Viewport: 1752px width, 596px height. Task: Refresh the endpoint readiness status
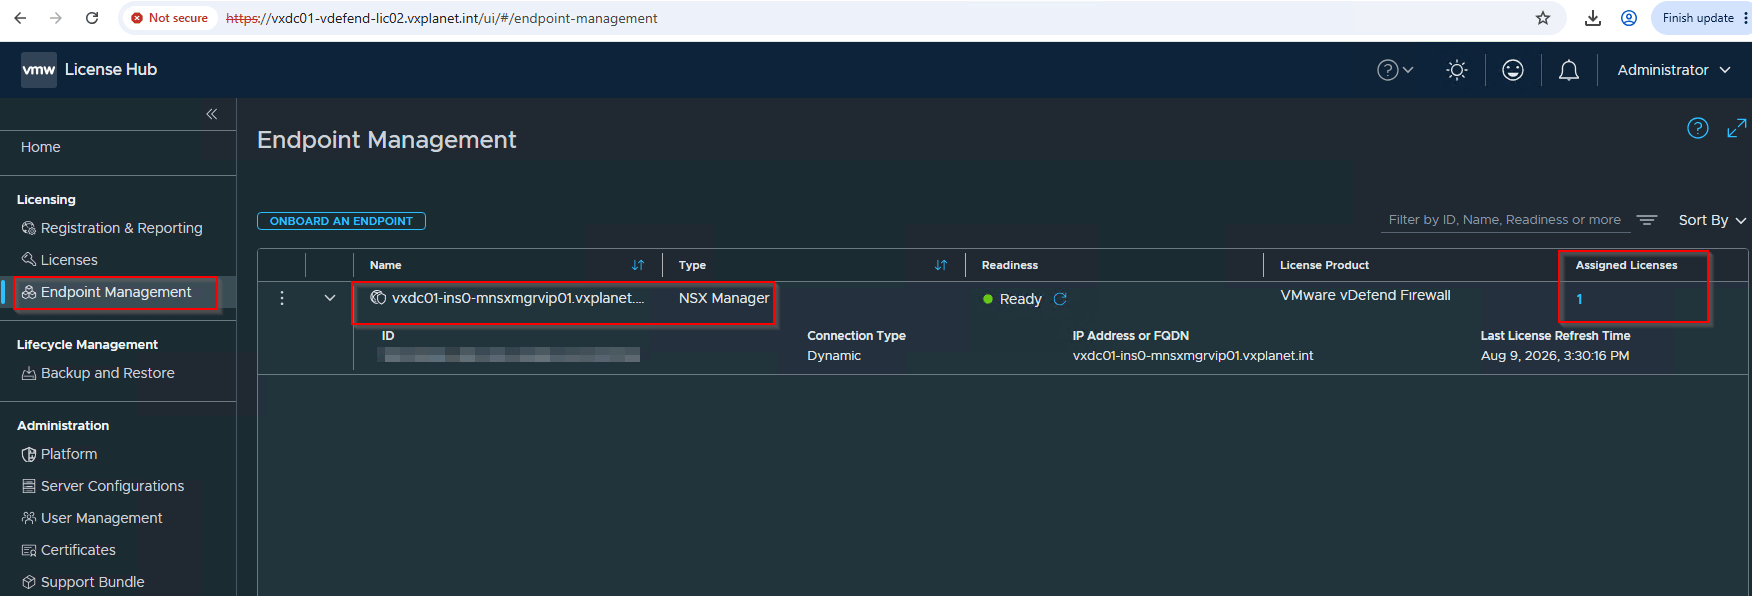(x=1060, y=299)
